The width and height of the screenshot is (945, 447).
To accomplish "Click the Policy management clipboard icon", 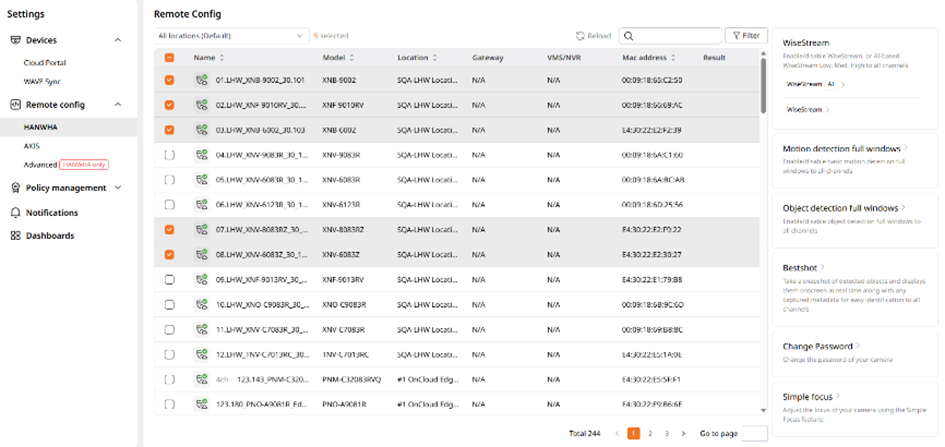I will 16,188.
